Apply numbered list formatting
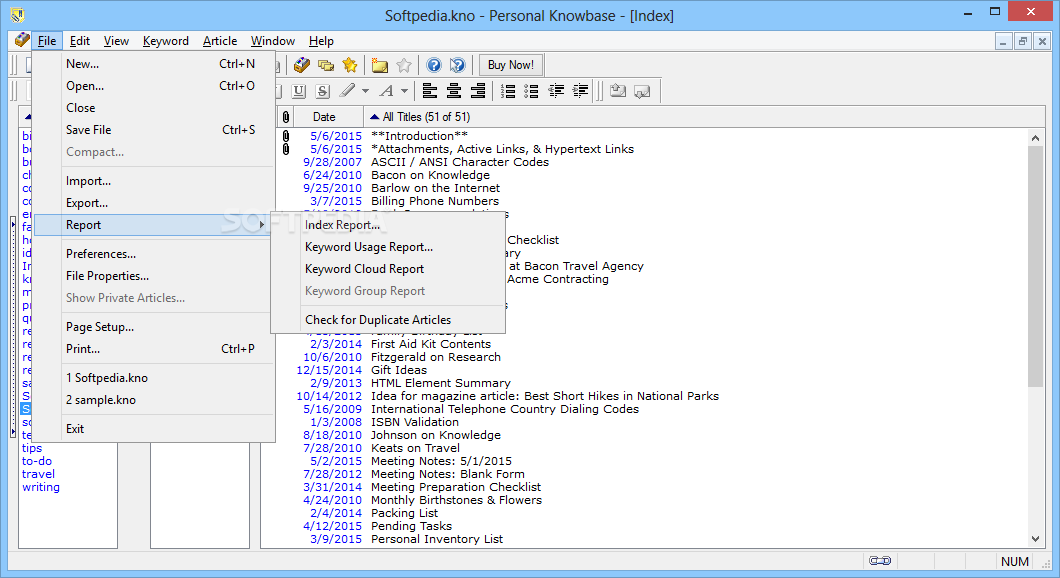1060x578 pixels. (508, 91)
